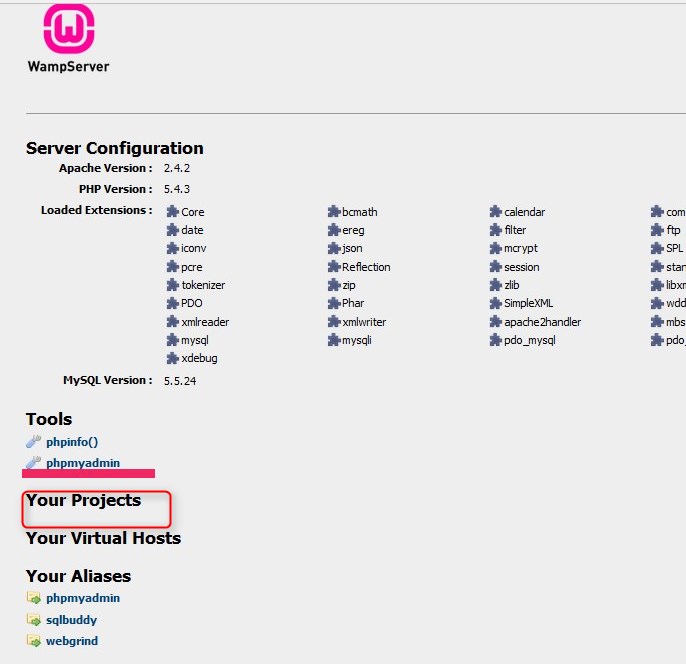Screen dimensions: 686x664
Task: Click the Server Configuration heading
Action: tap(115, 148)
